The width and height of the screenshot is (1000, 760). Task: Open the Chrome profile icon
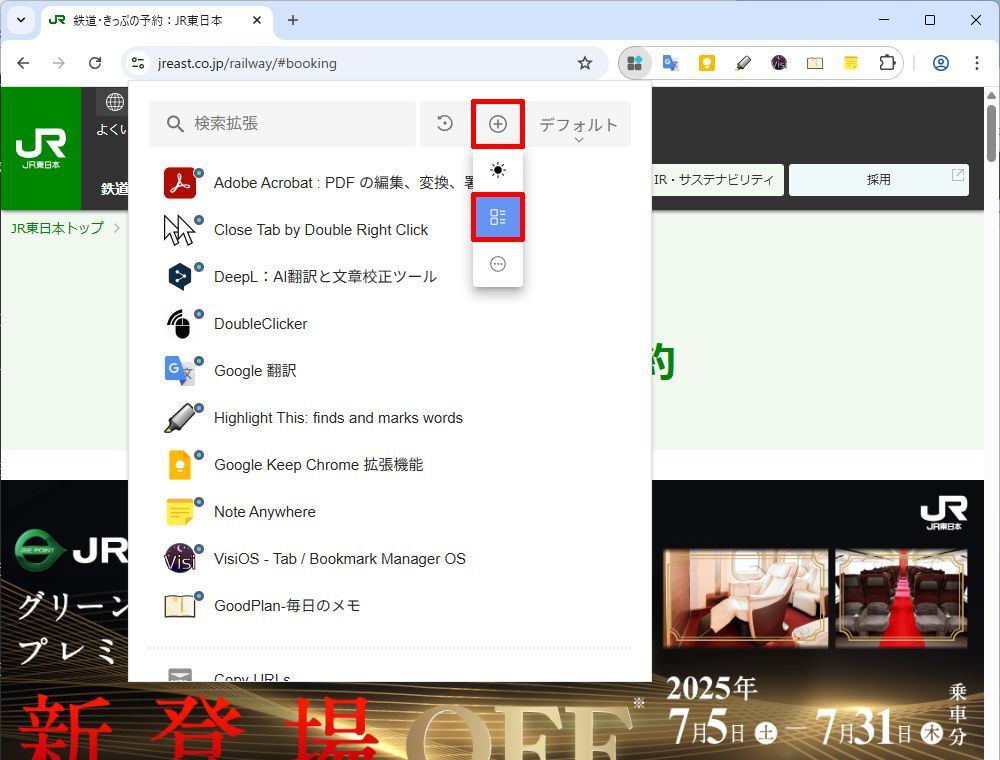tap(941, 63)
